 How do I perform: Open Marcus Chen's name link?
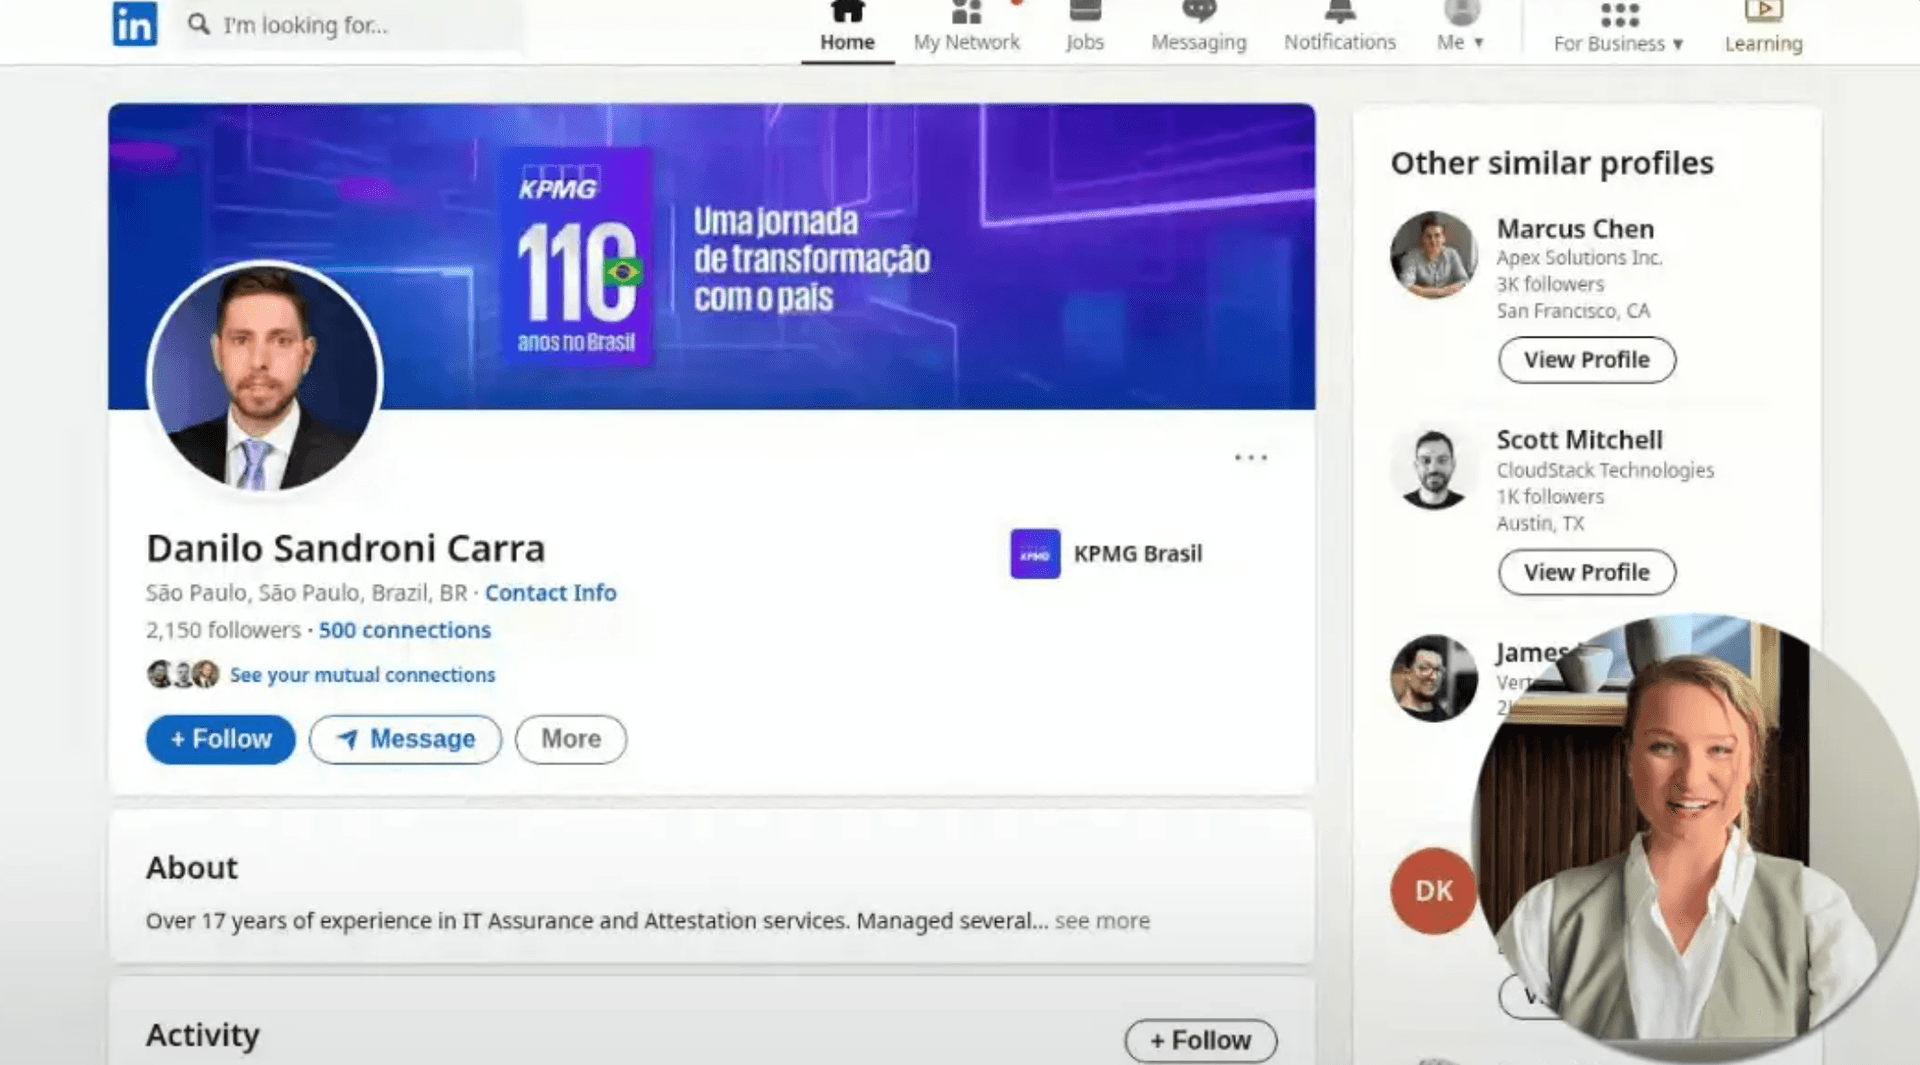(x=1575, y=229)
